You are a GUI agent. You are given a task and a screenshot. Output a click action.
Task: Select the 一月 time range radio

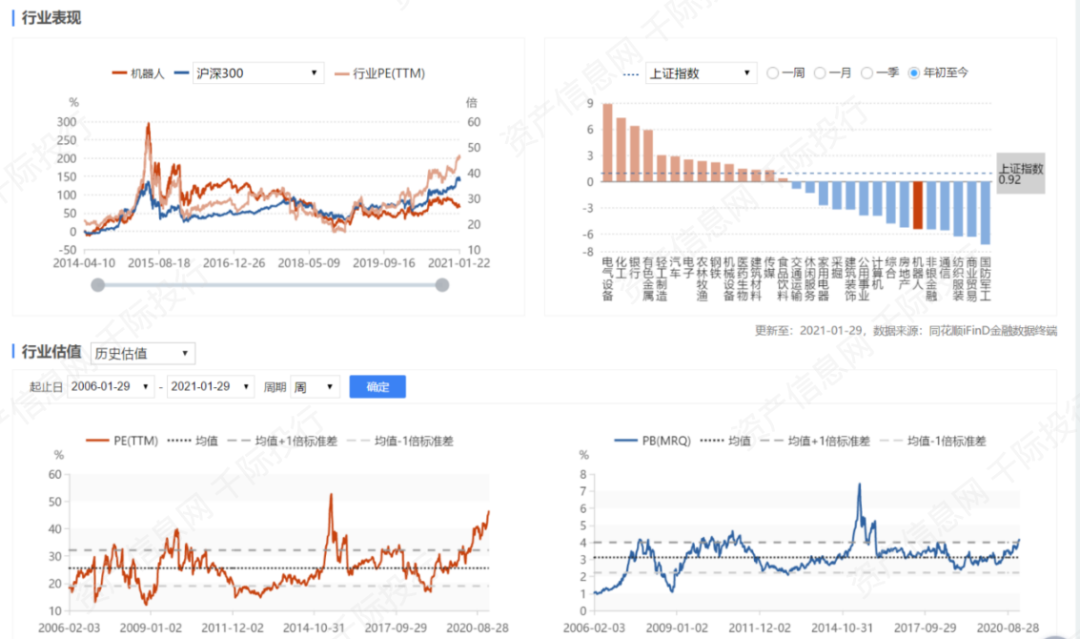pos(820,73)
